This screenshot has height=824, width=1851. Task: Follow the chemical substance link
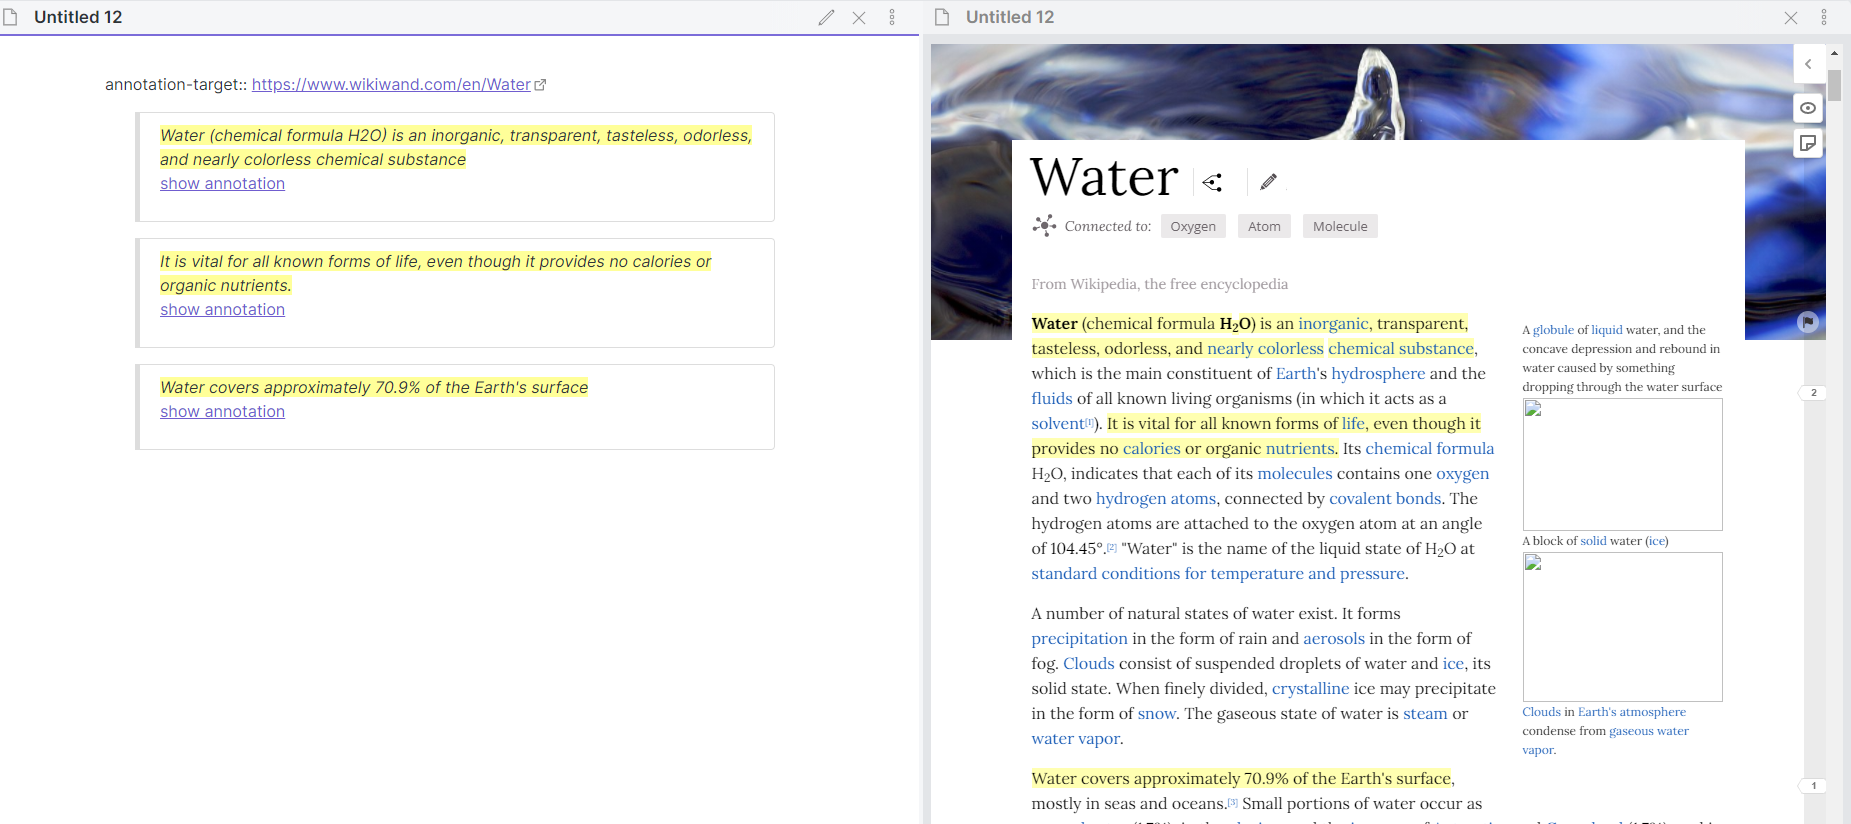[1400, 348]
